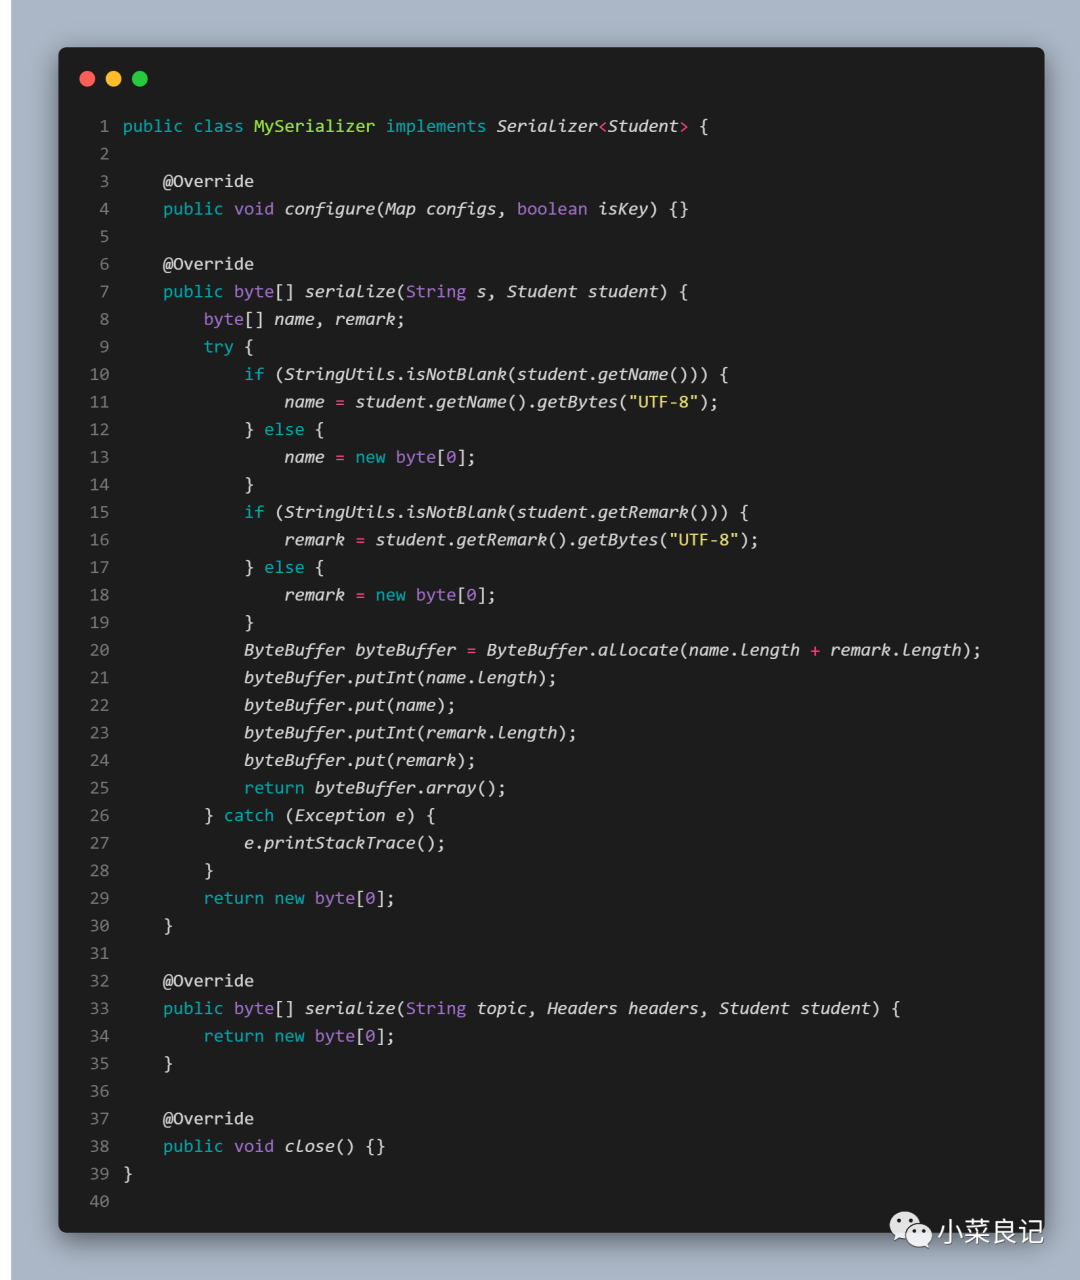Screen dimensions: 1080x1280
Task: Click line number 40 in the gutter
Action: 99,1201
